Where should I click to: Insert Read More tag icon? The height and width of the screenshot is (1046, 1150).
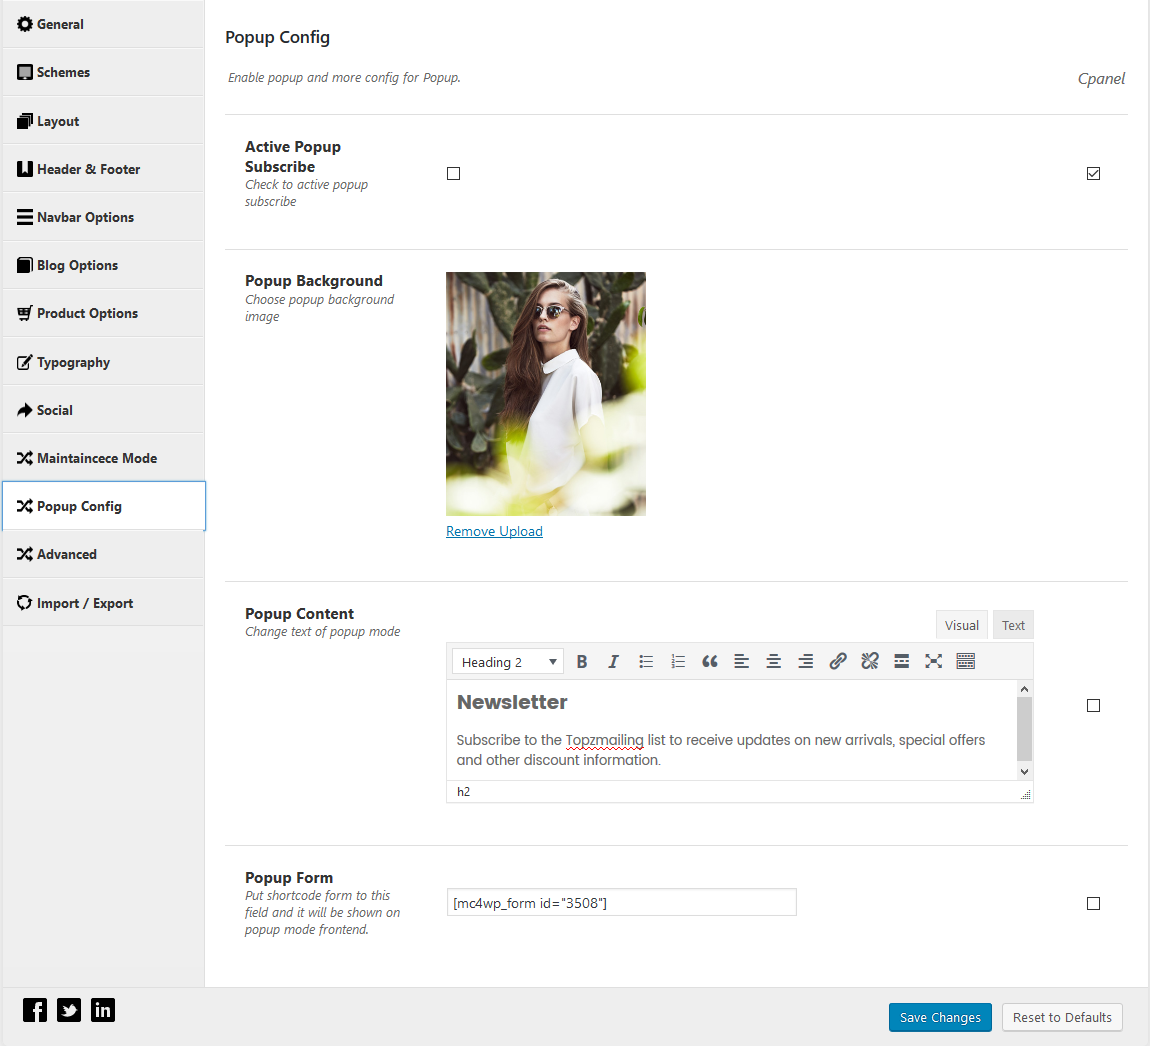[901, 662]
